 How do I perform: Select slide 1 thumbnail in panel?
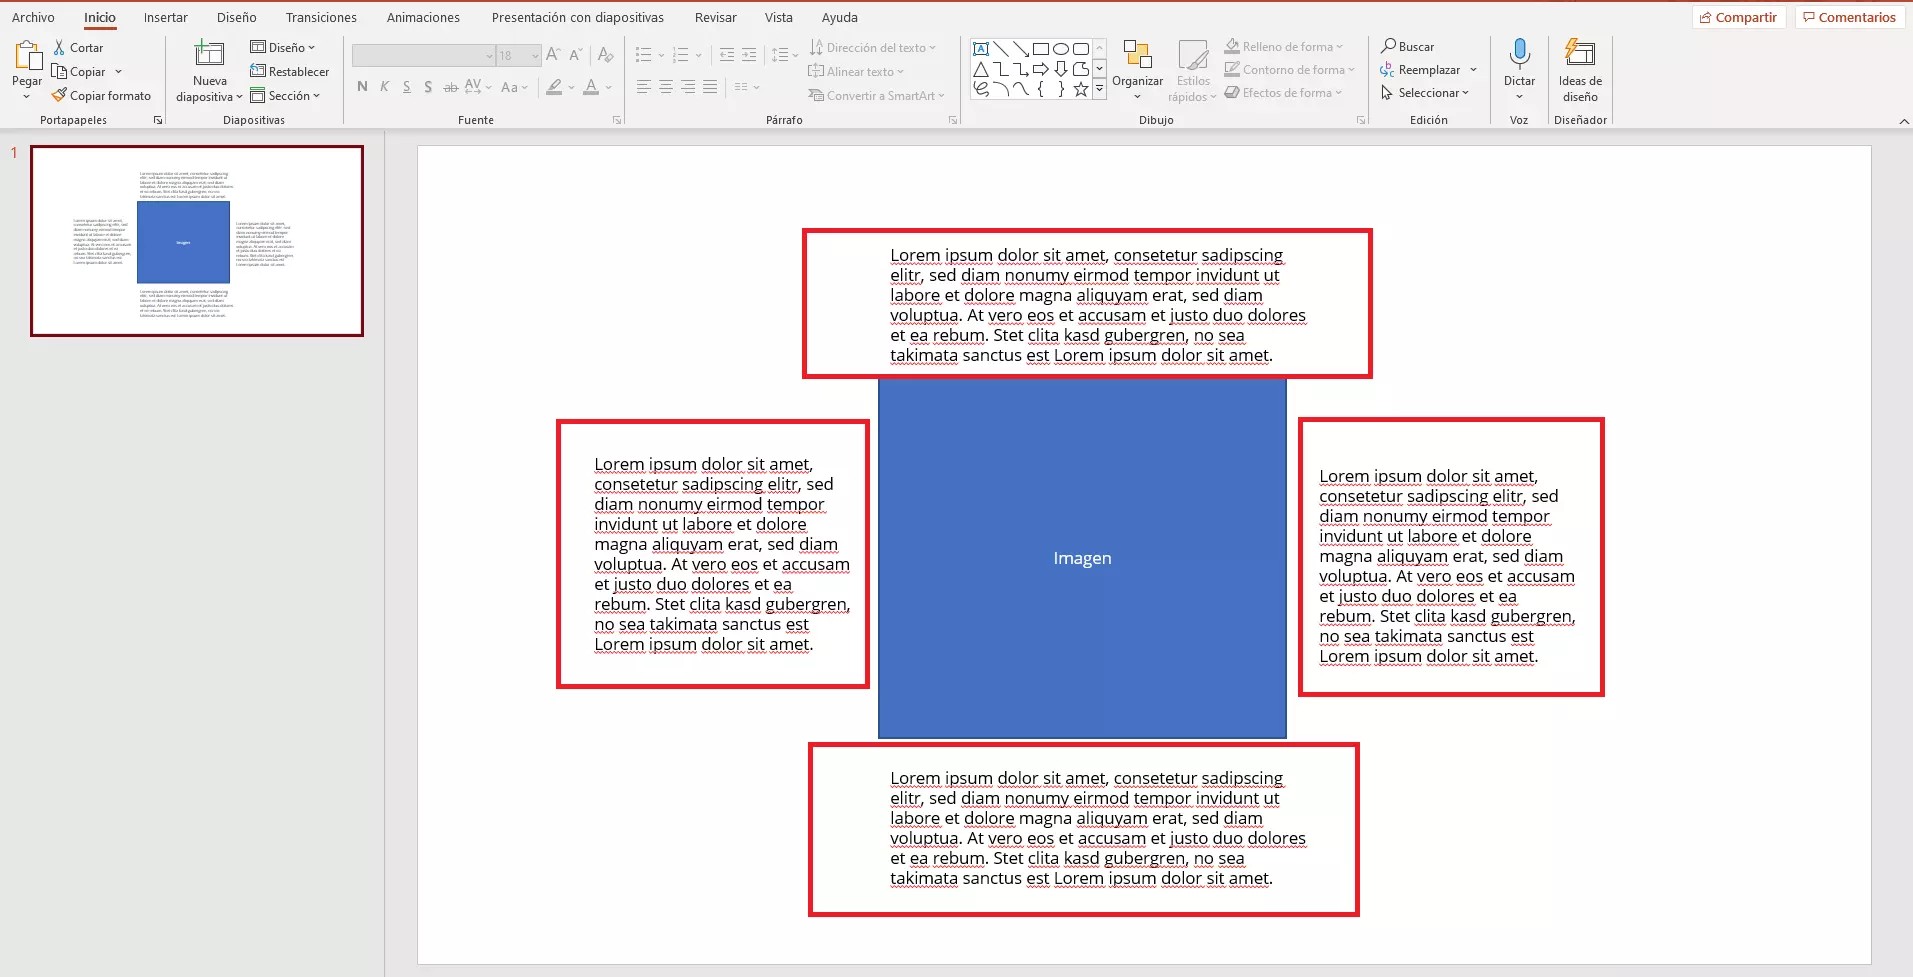[196, 241]
